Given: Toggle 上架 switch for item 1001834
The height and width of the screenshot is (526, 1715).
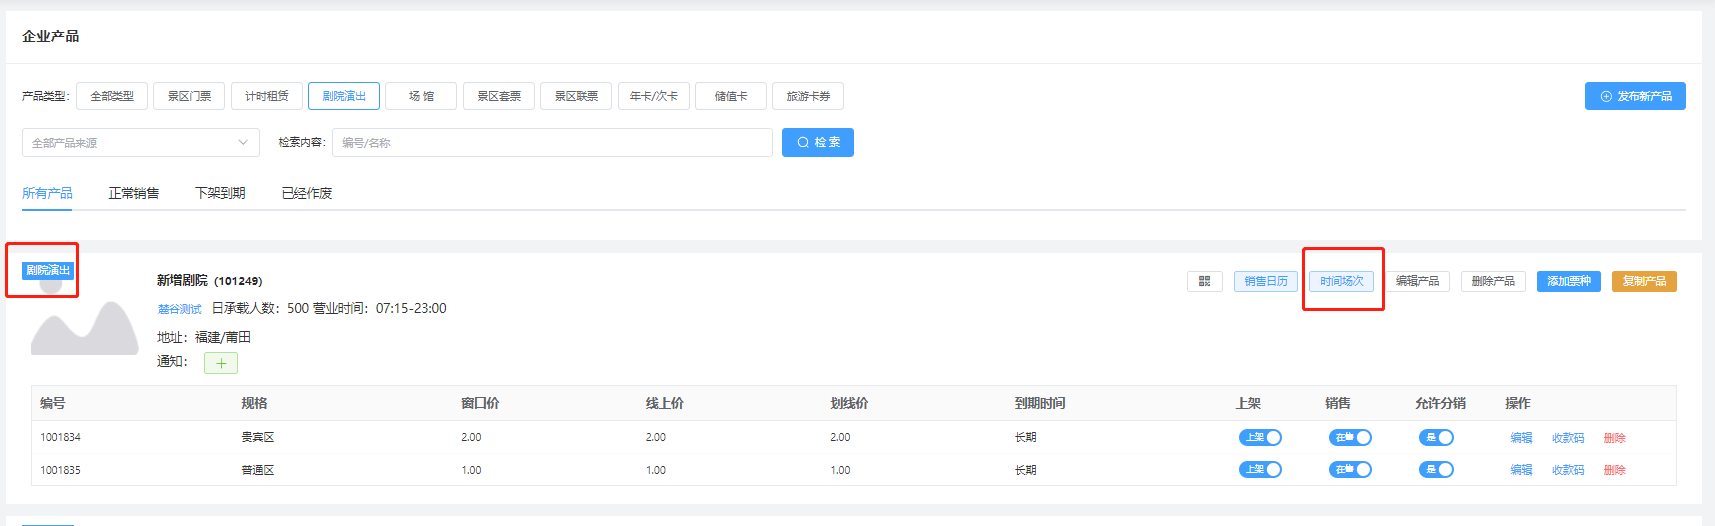Looking at the screenshot, I should tap(1260, 438).
